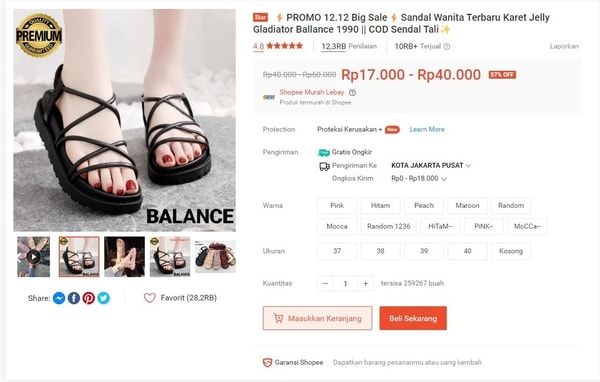This screenshot has width=600, height=382.
Task: Choose the Maroon color variant
Action: tap(467, 206)
